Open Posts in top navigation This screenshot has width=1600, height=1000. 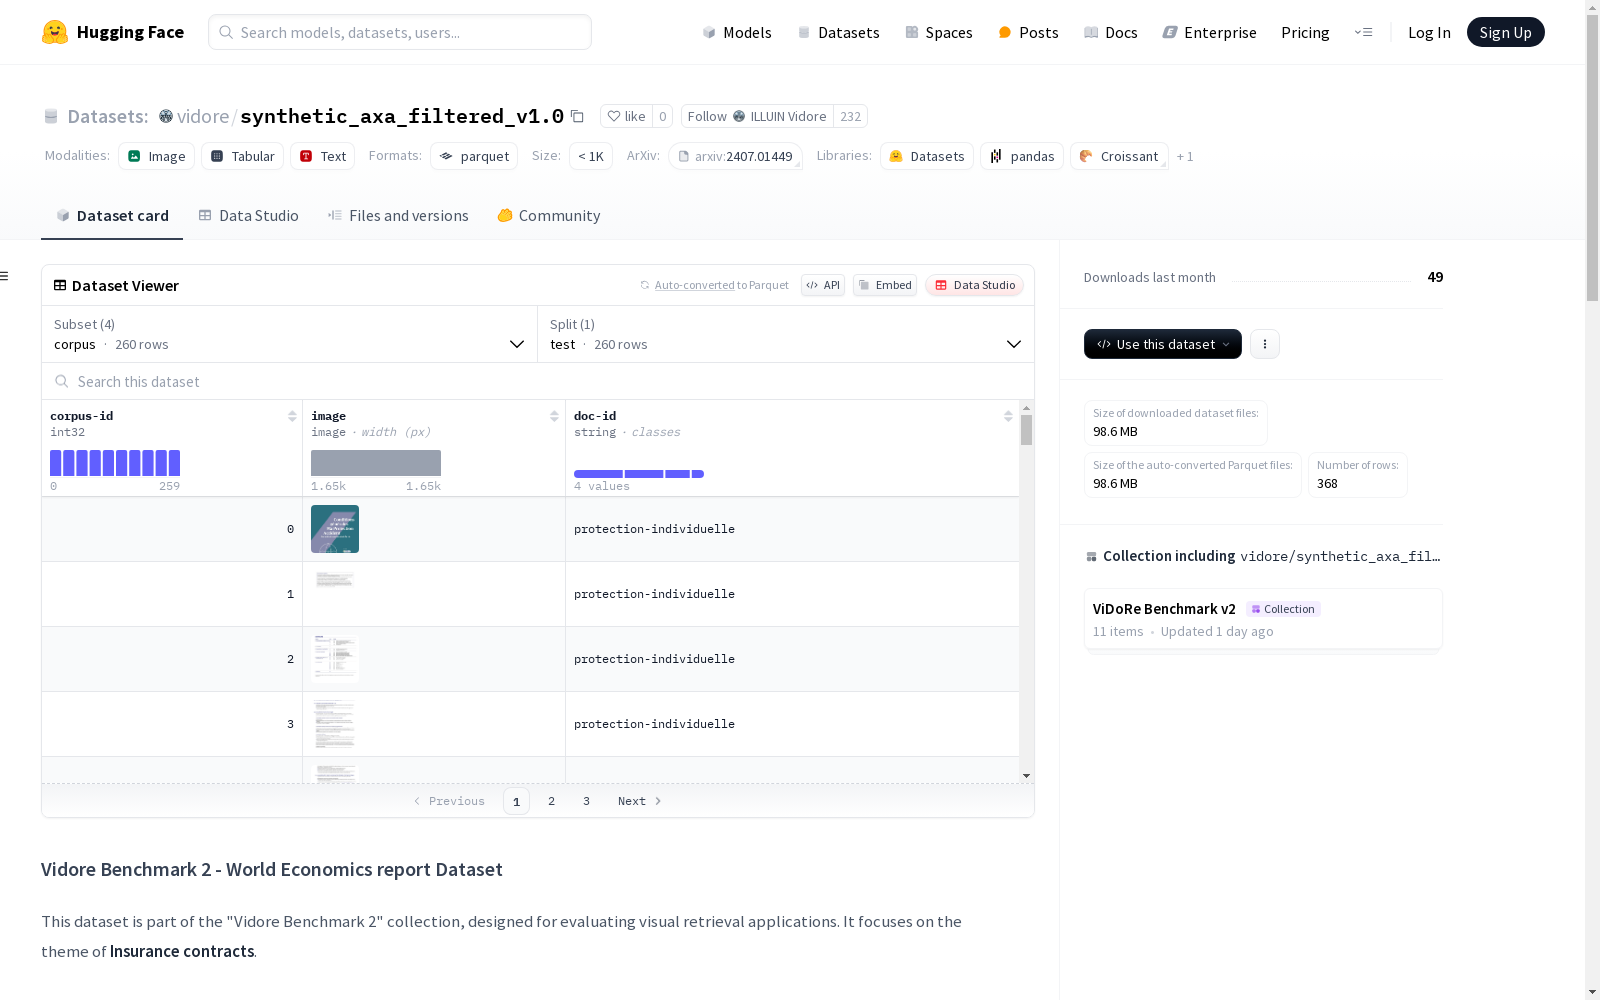point(1028,32)
